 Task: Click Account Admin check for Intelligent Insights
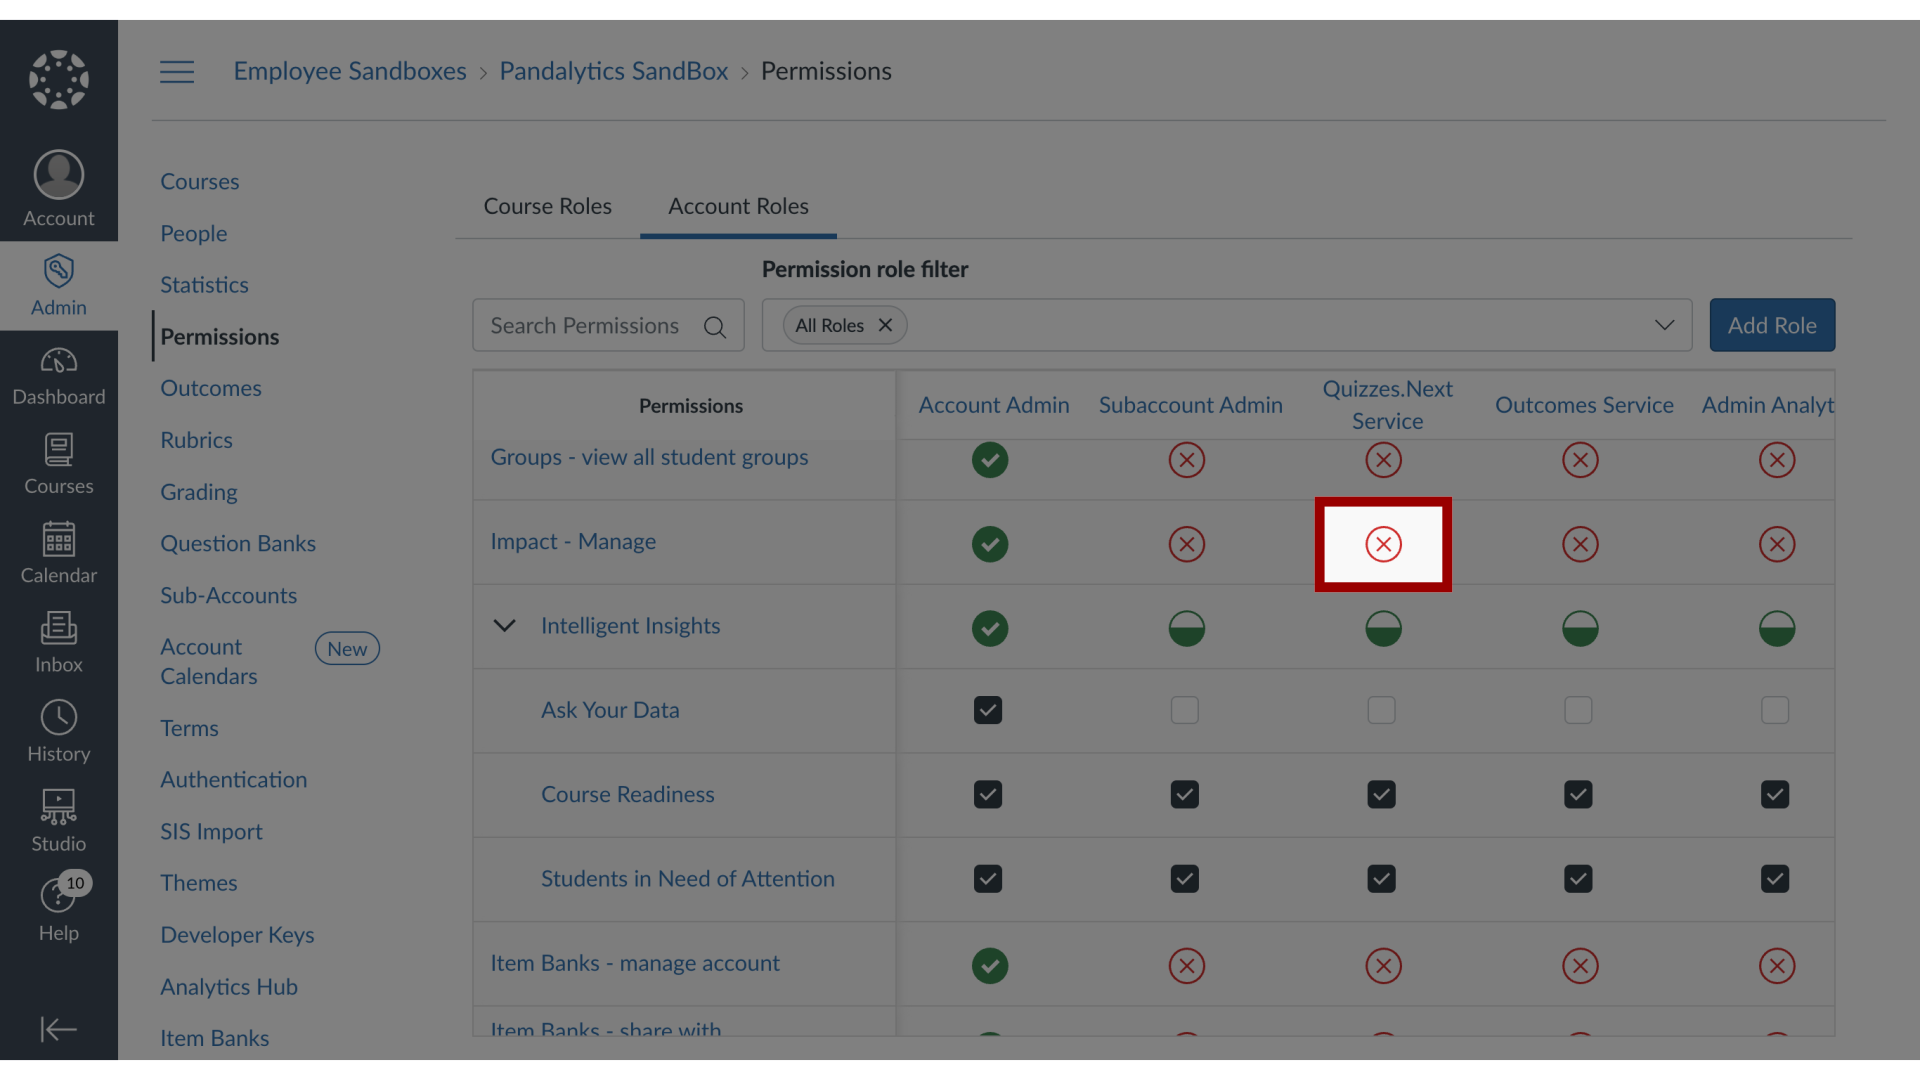point(990,628)
